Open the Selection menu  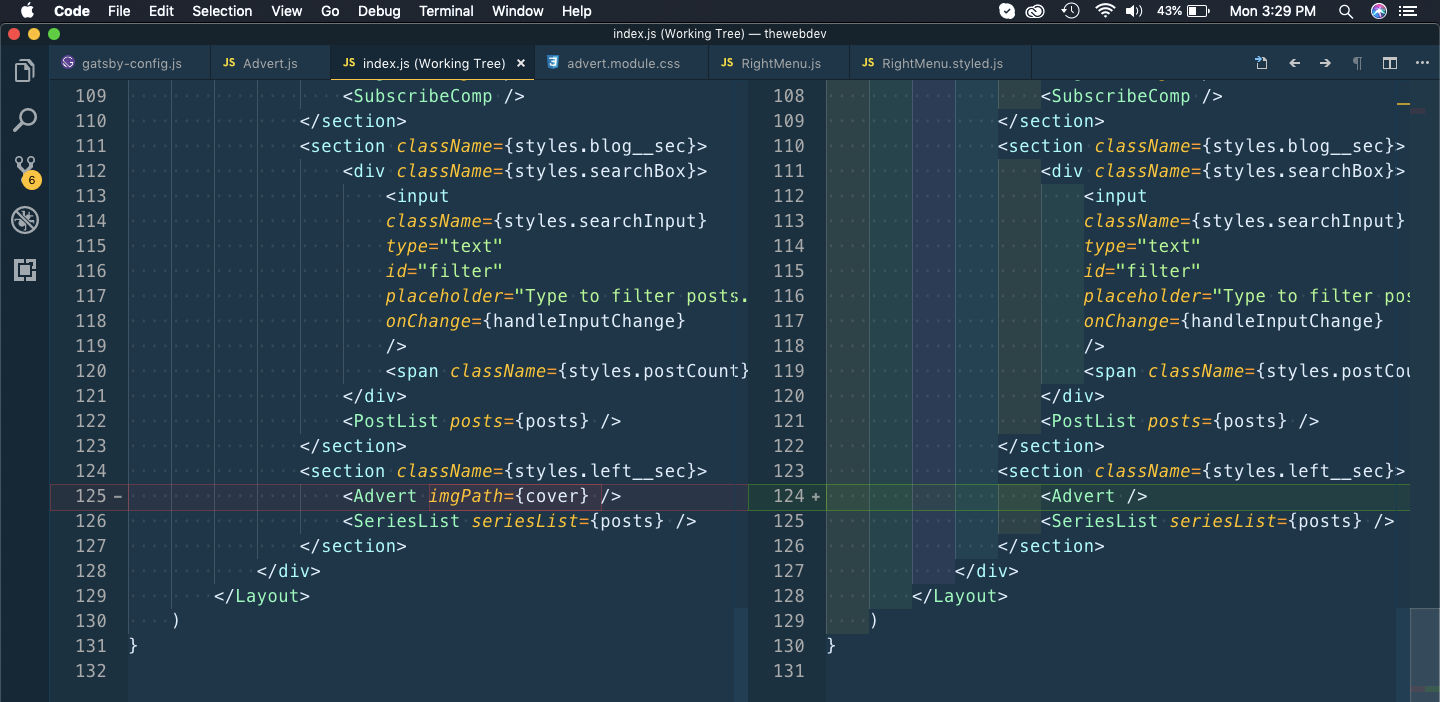(222, 11)
